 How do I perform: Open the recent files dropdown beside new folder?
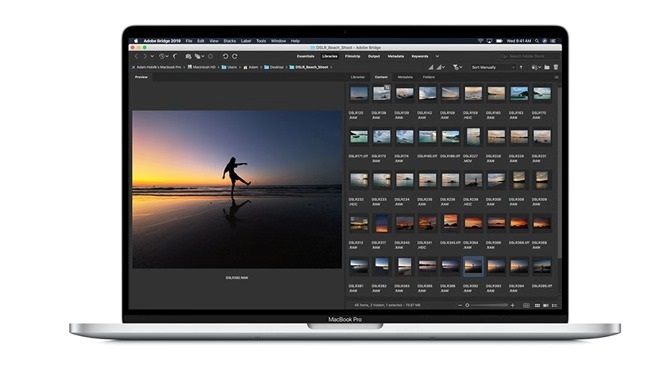[x=536, y=67]
